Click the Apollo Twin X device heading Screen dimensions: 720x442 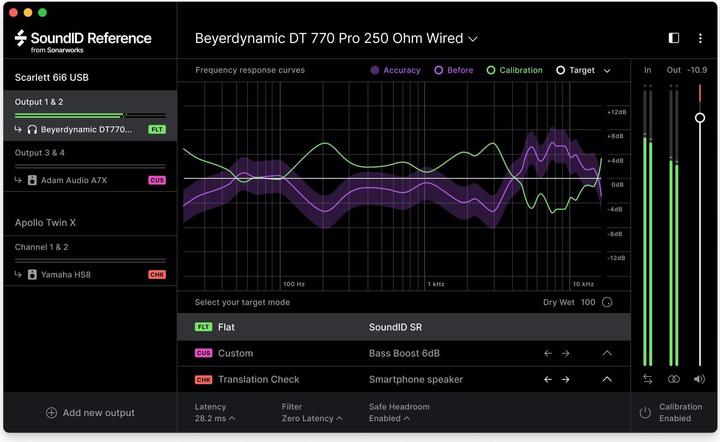(45, 223)
